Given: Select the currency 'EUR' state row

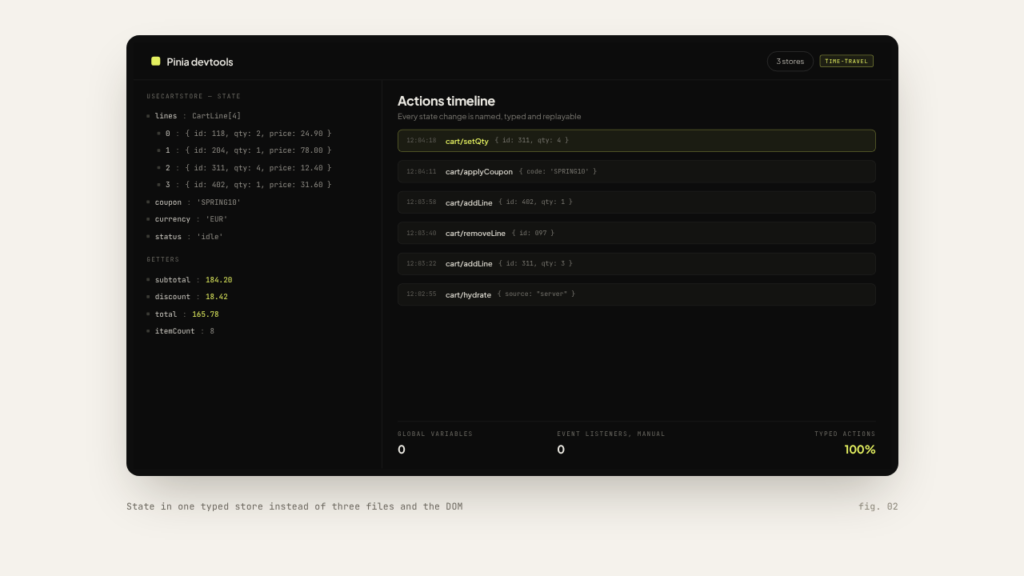Looking at the screenshot, I should pyautogui.click(x=187, y=219).
